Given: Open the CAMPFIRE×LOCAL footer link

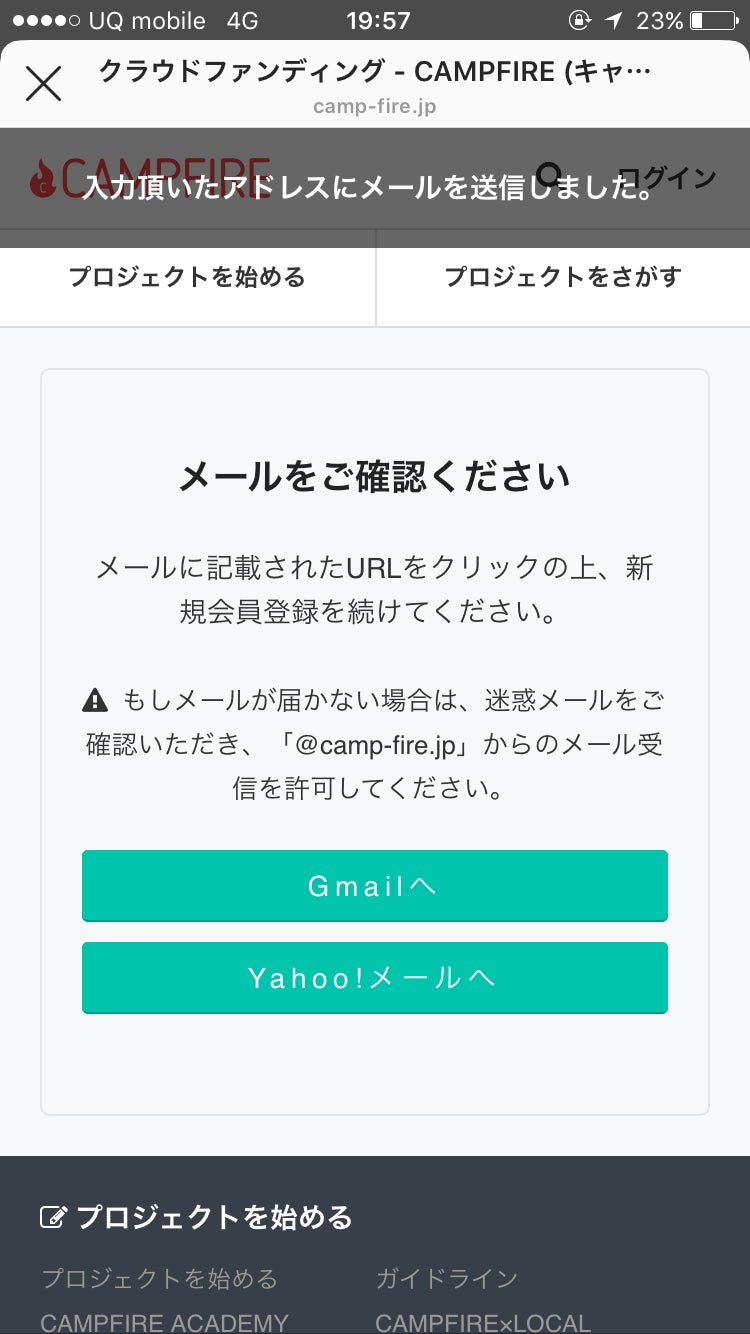Looking at the screenshot, I should click(x=482, y=1323).
